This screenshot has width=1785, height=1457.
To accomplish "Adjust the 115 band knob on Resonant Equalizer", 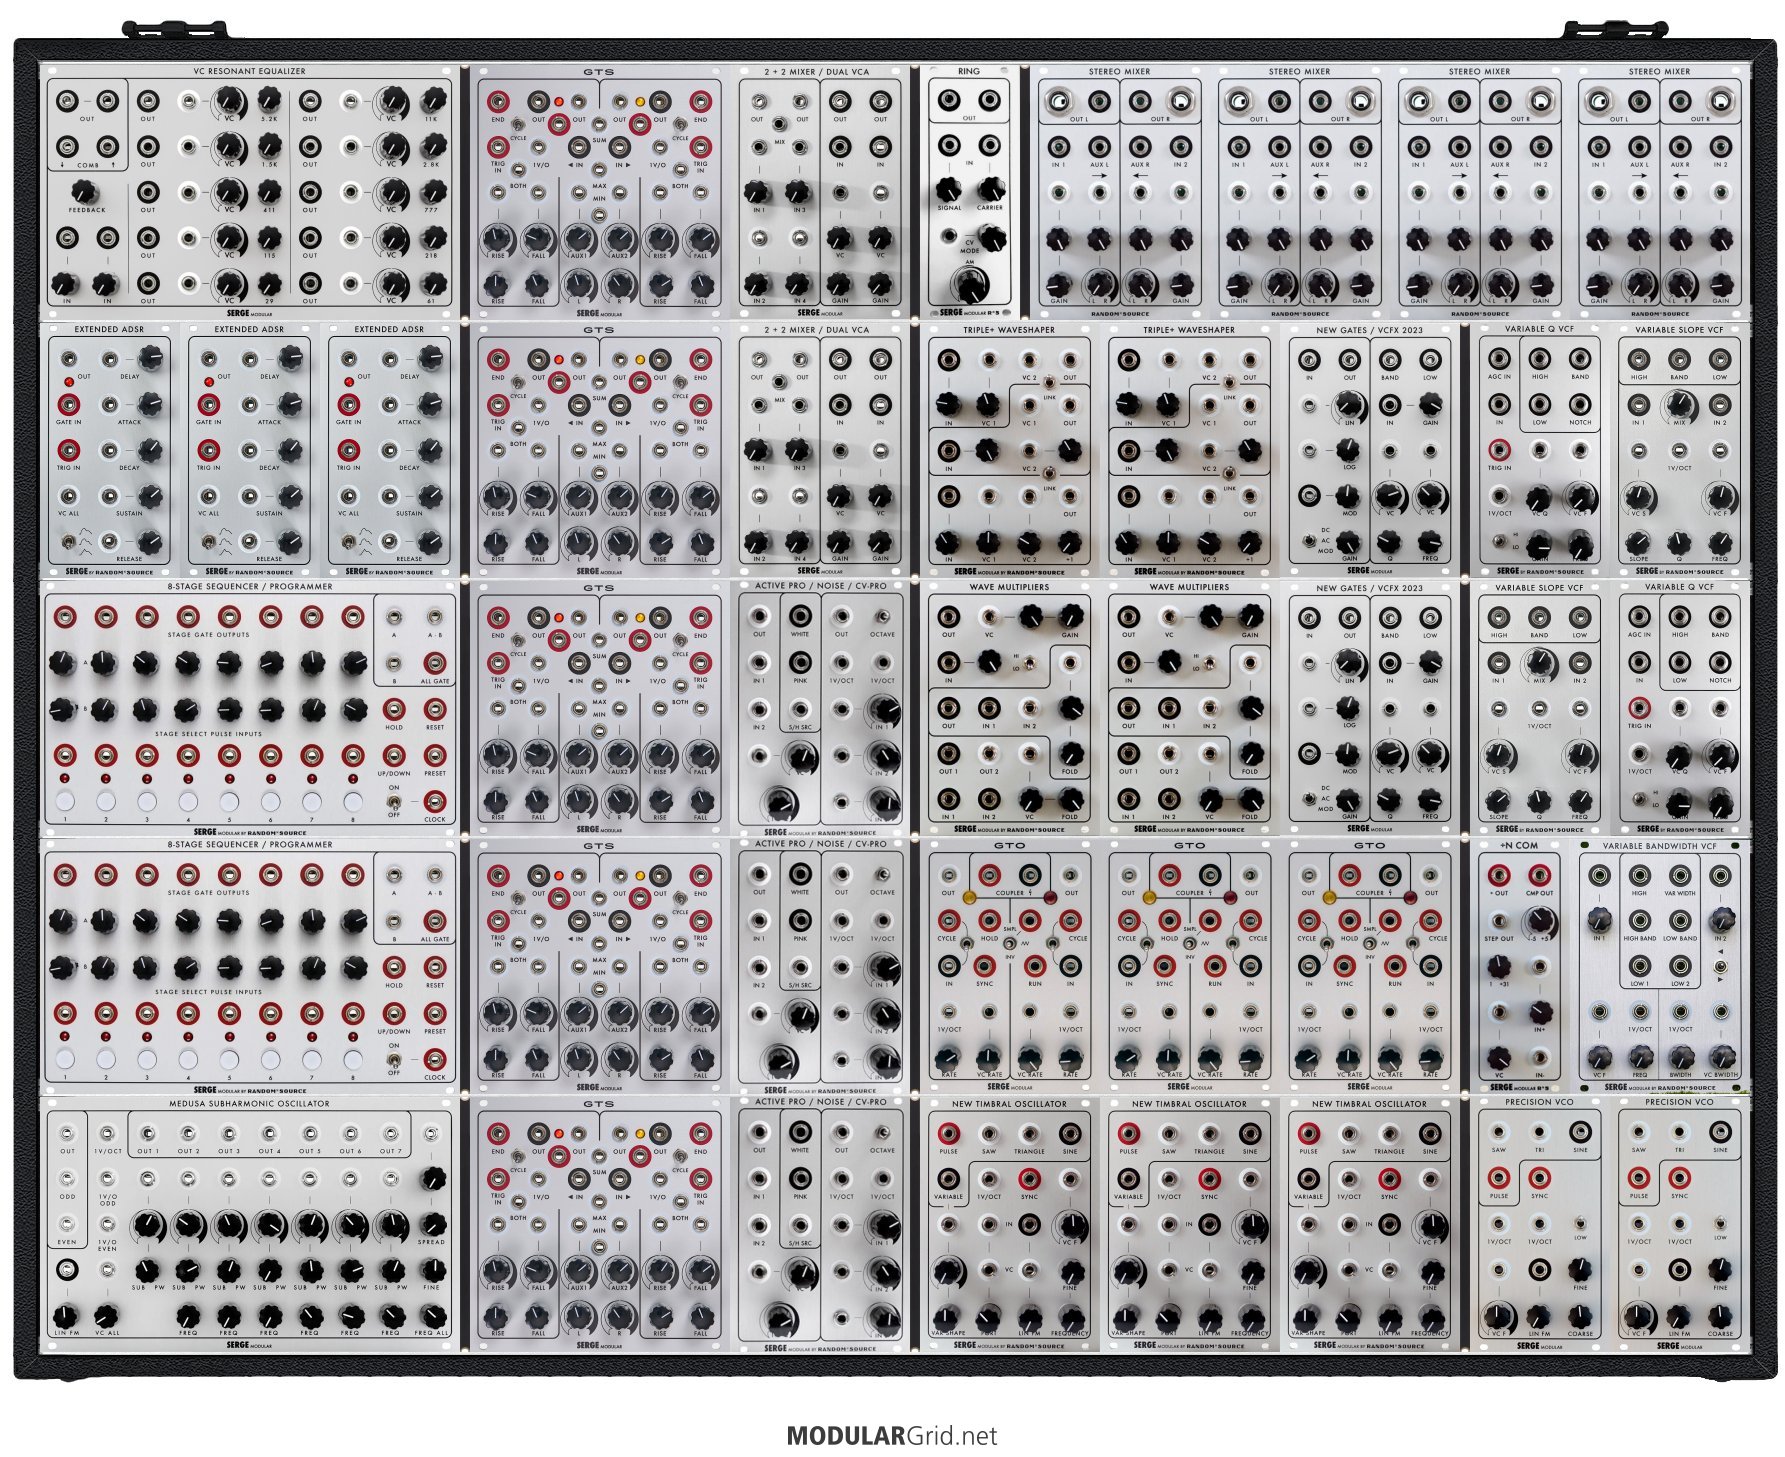I will coord(269,238).
